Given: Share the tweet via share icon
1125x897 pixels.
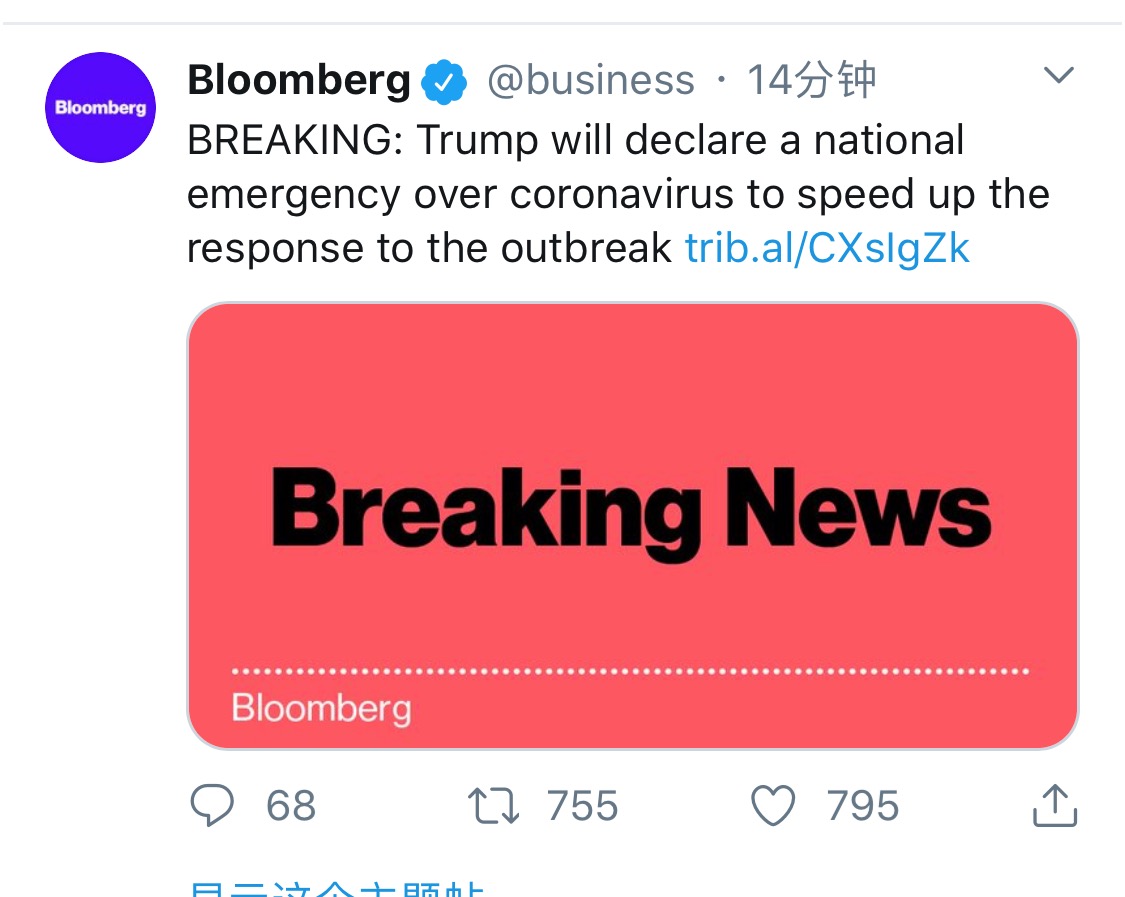Looking at the screenshot, I should pos(1054,806).
